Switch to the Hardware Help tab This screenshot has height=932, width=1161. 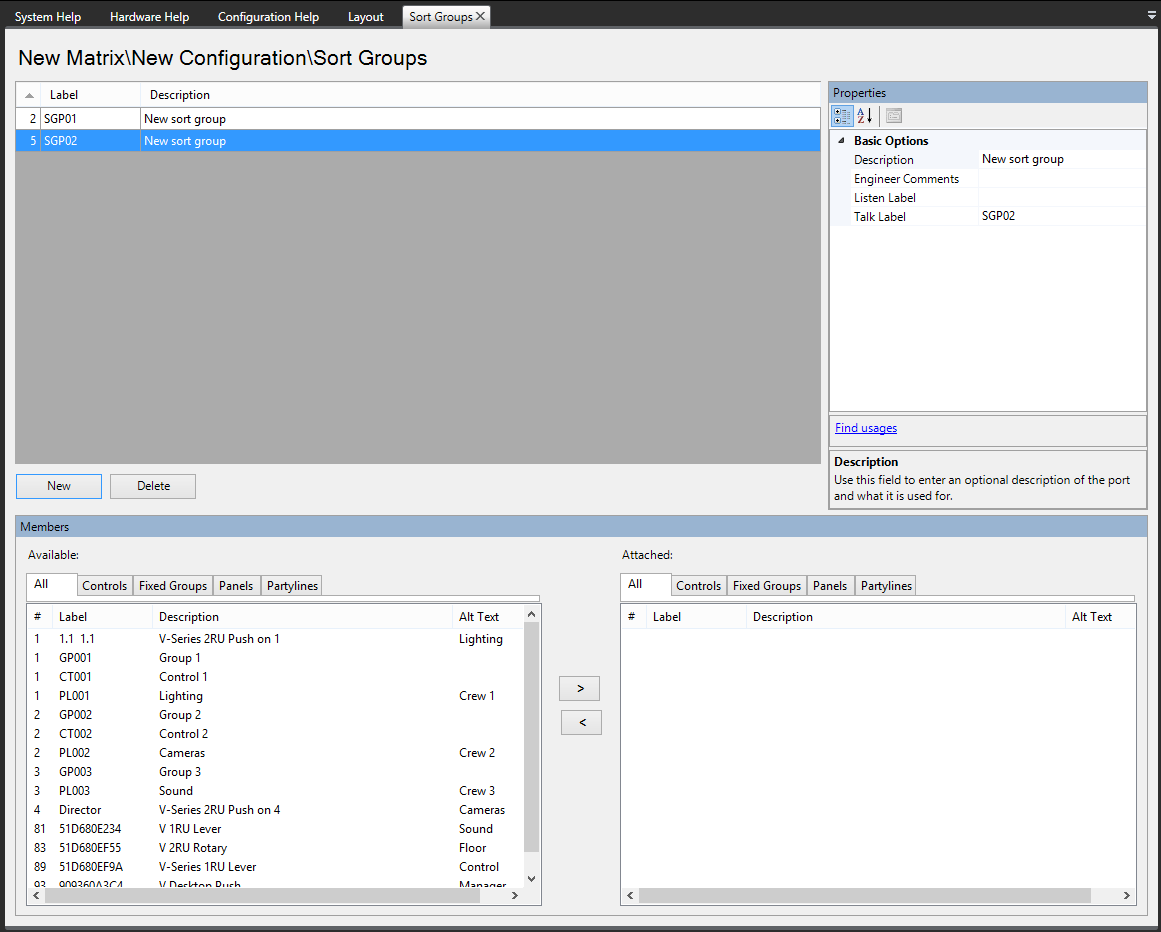(149, 17)
